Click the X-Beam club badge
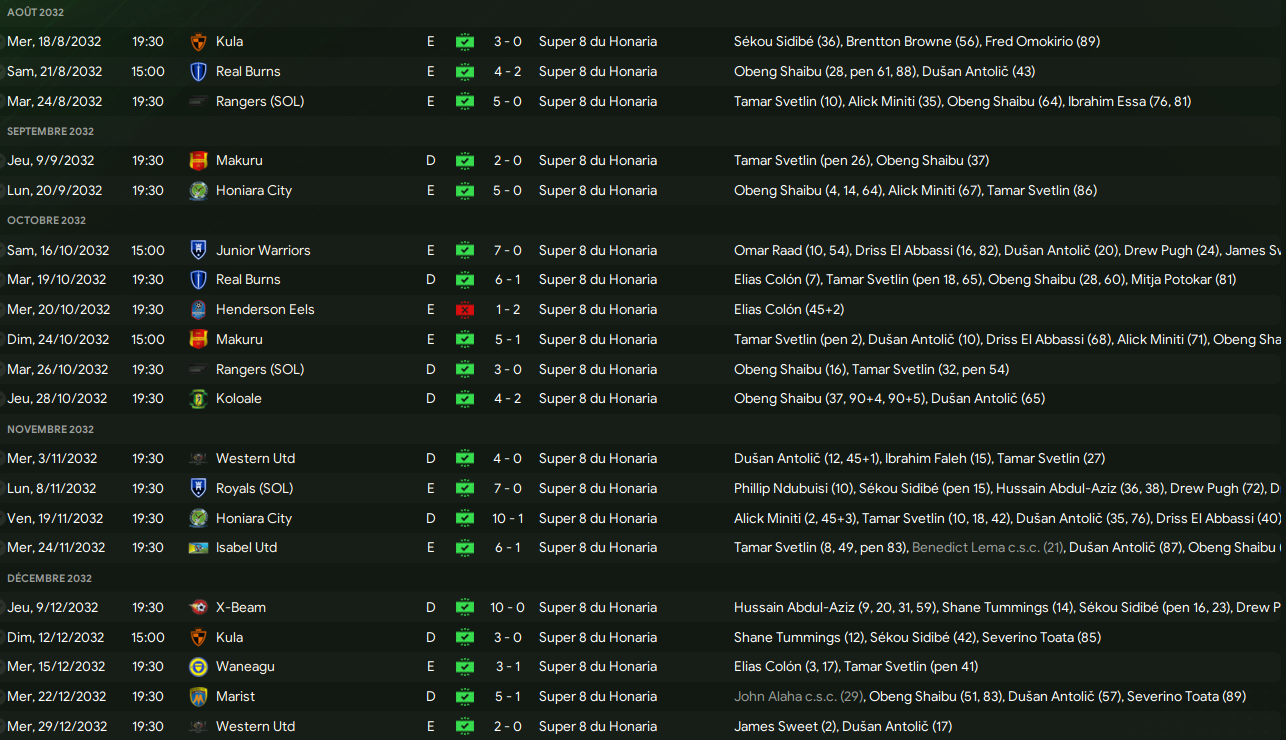 pyautogui.click(x=198, y=608)
